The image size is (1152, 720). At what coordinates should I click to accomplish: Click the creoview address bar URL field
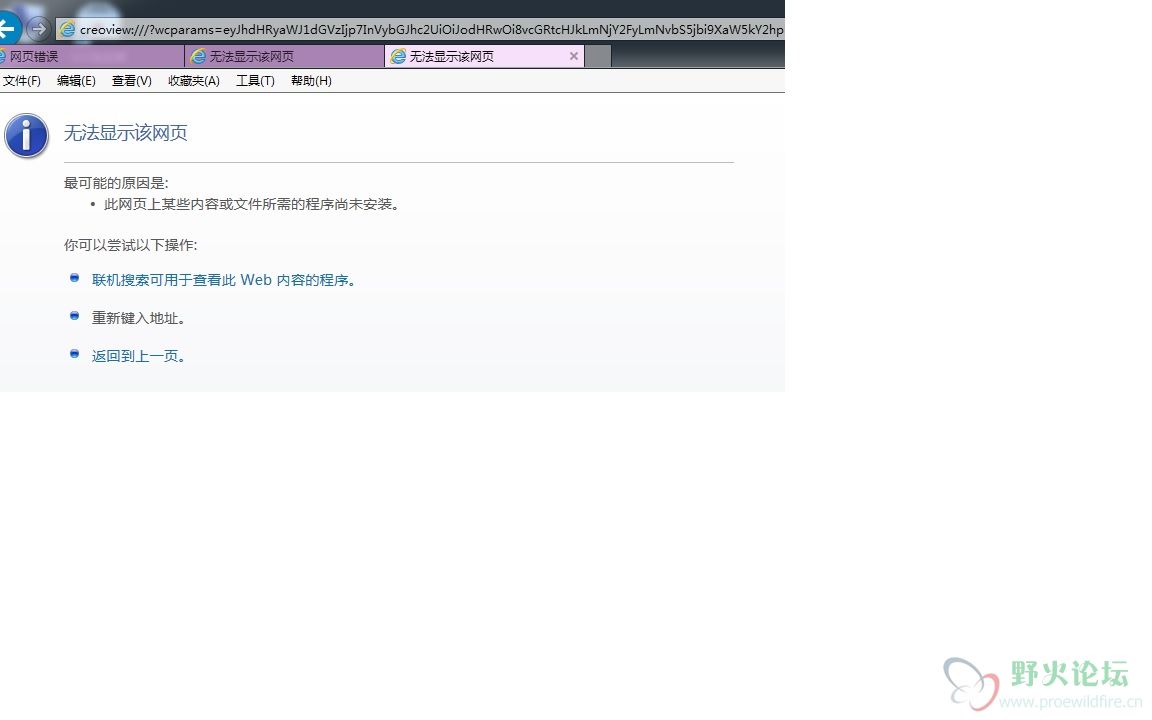pos(420,29)
